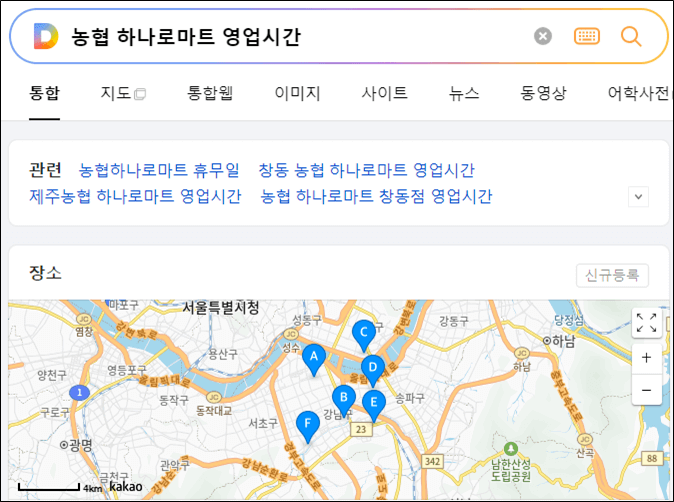Switch to the 이미지 tab

pyautogui.click(x=297, y=93)
